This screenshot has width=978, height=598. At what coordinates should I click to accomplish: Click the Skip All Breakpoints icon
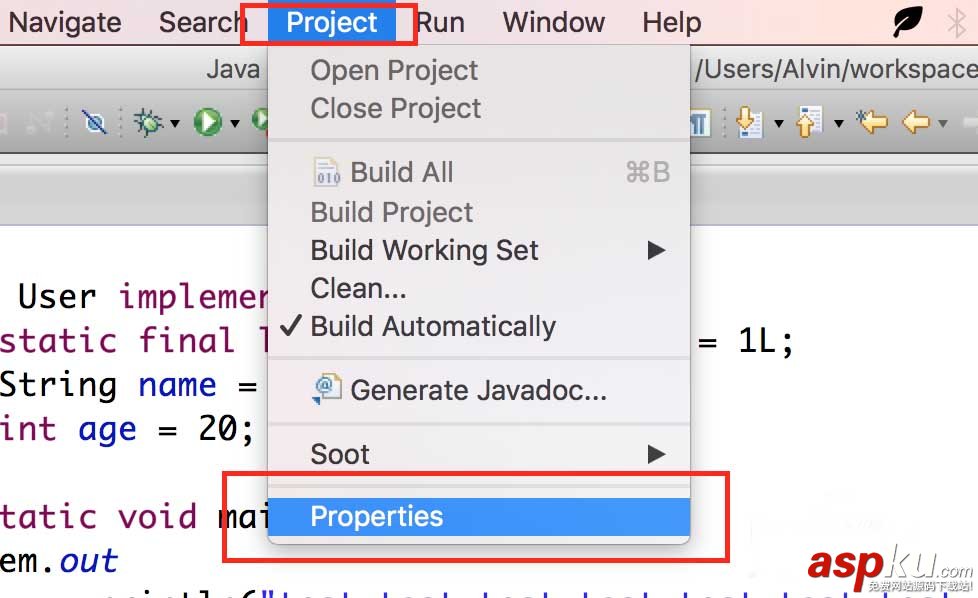pyautogui.click(x=95, y=123)
